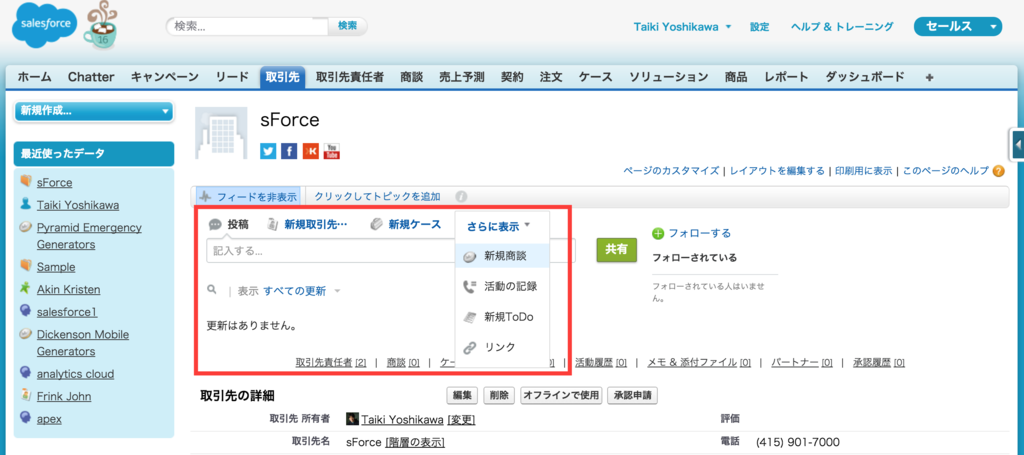The image size is (1024, 455).
Task: Open recent item Akin Kristen
Action: pyautogui.click(x=69, y=289)
